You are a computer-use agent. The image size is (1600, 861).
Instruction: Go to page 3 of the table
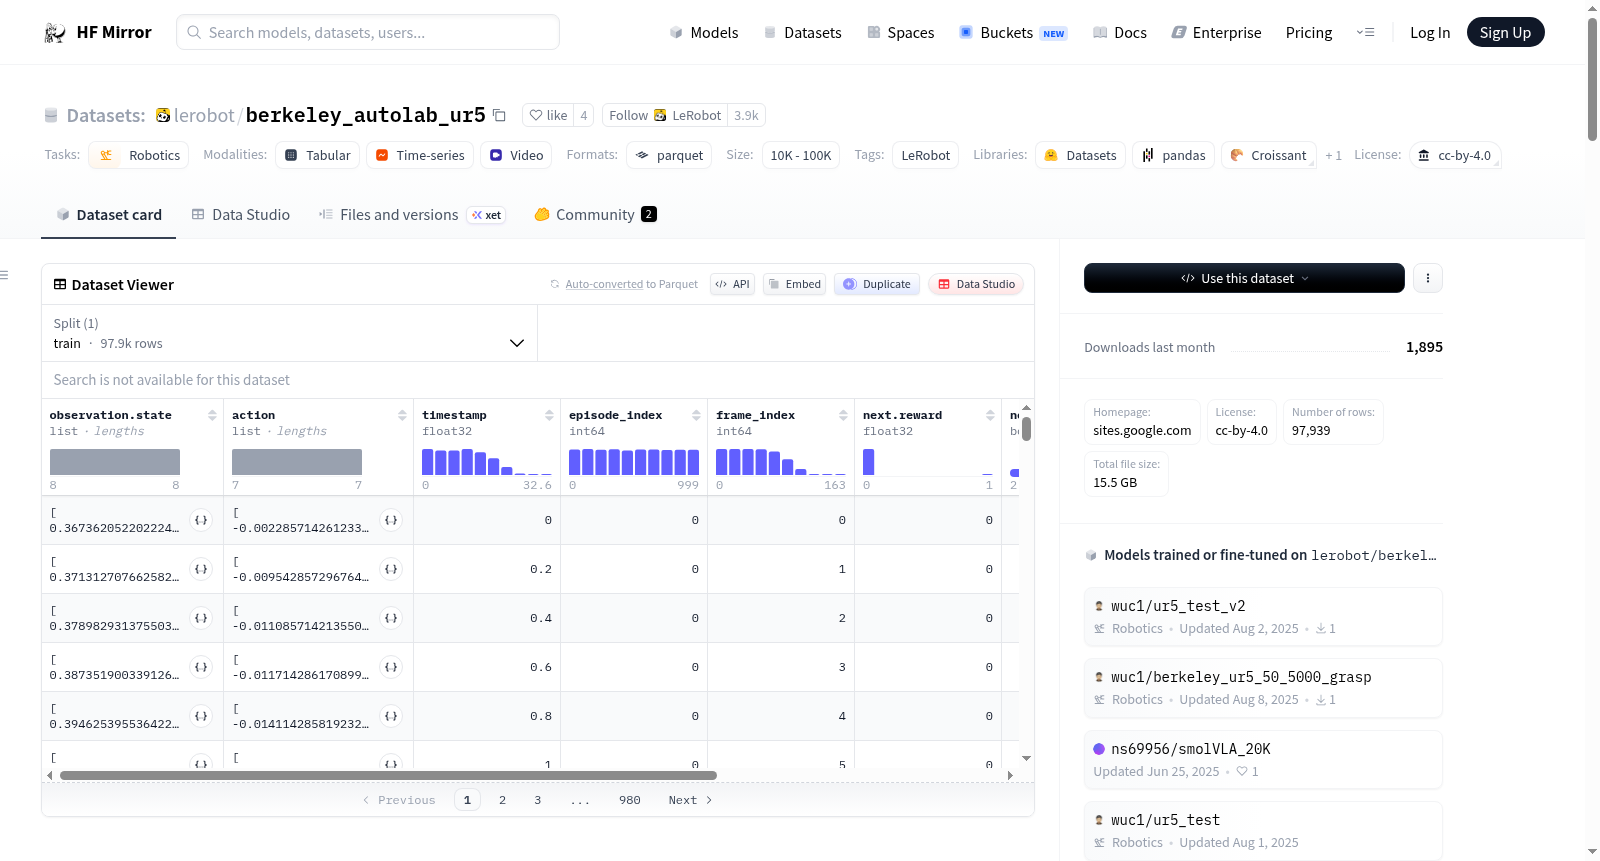538,800
